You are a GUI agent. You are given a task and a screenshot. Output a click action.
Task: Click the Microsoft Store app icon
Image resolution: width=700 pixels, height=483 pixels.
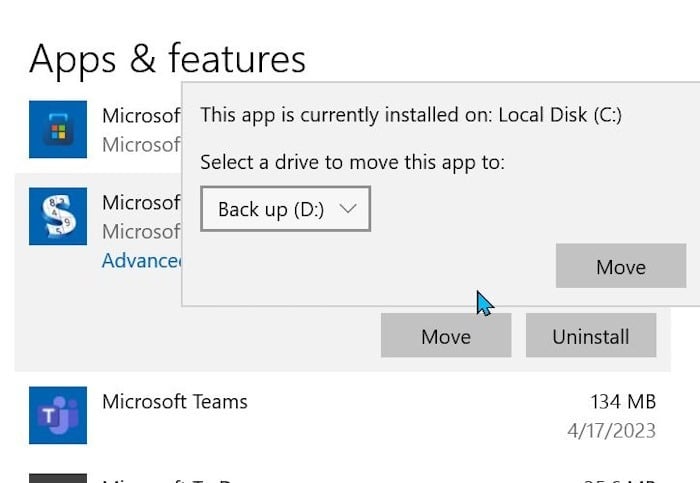(58, 129)
